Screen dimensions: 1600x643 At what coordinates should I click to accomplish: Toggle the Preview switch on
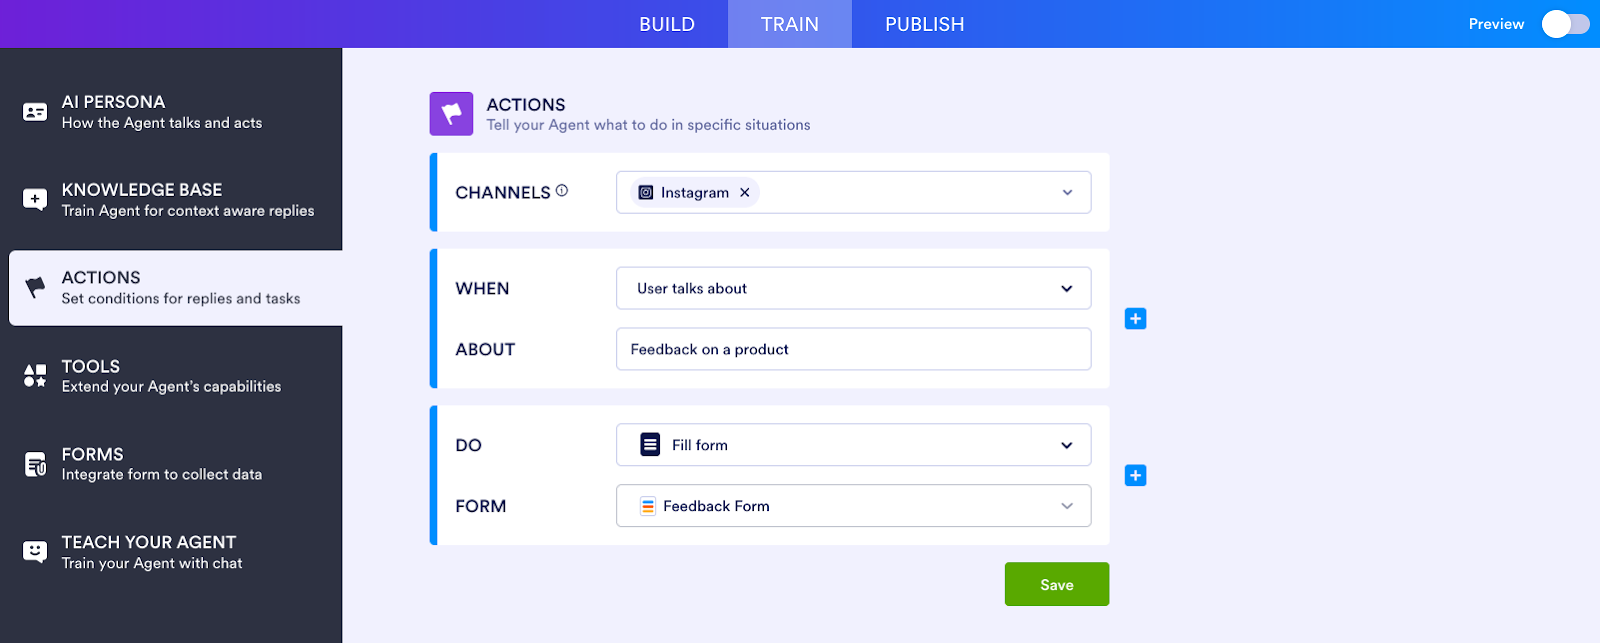coord(1563,23)
